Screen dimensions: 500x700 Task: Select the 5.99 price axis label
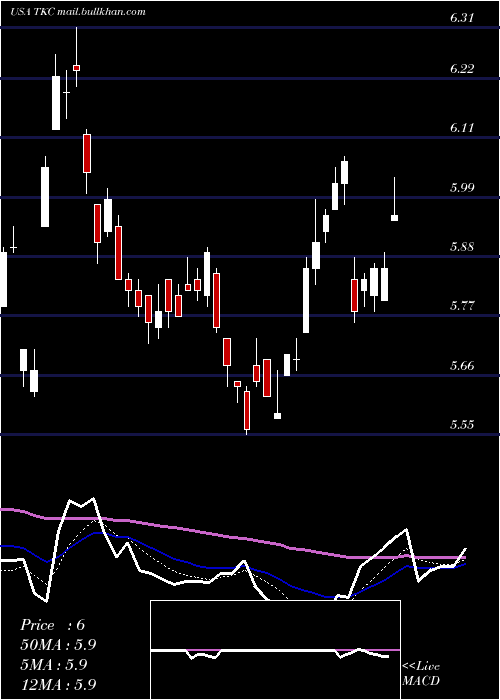coord(462,188)
